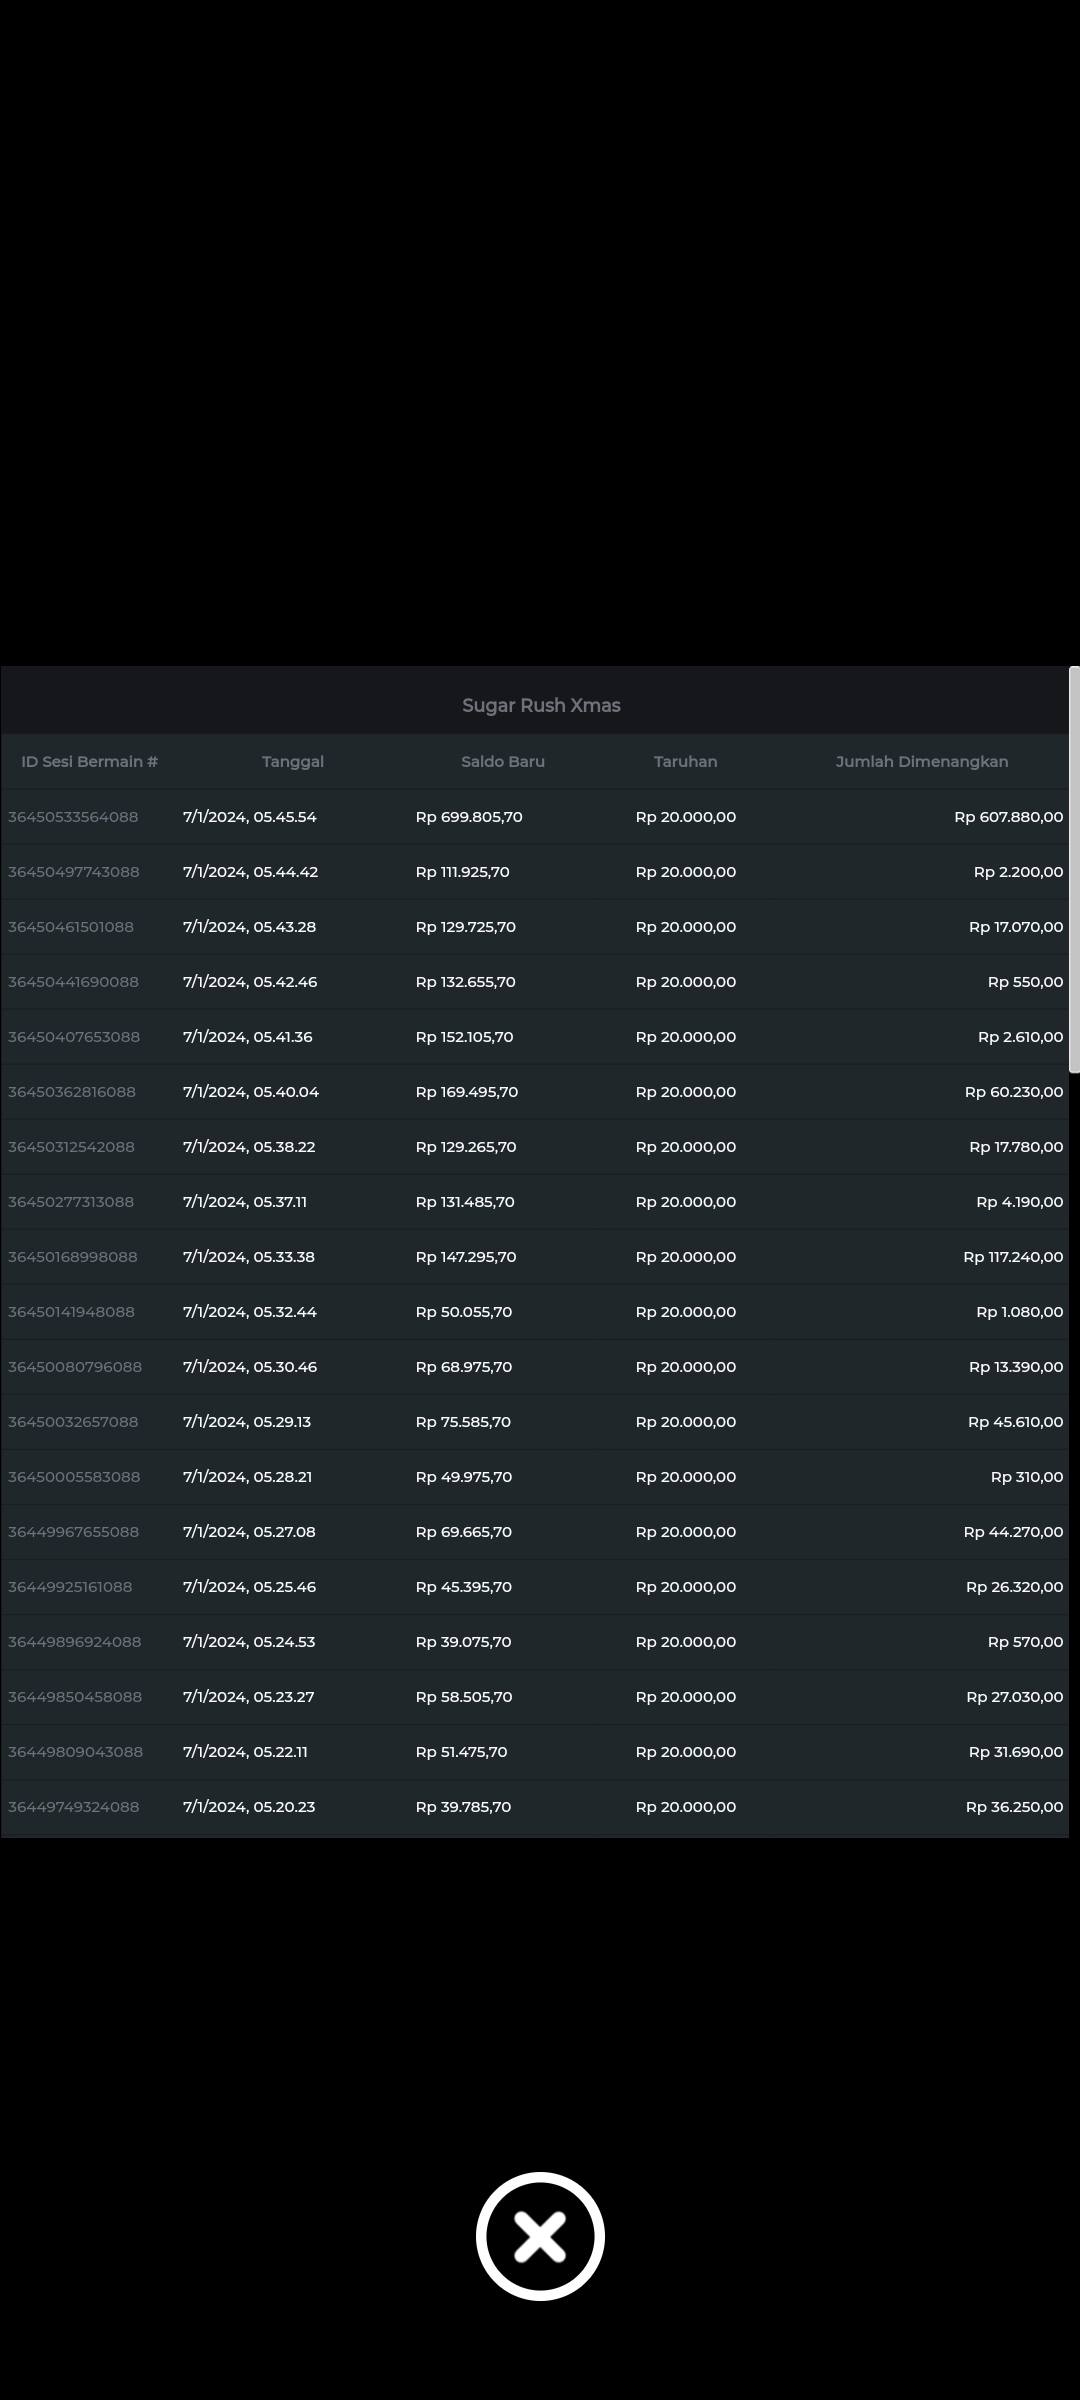Click the Saldo Baru column header

coord(502,762)
